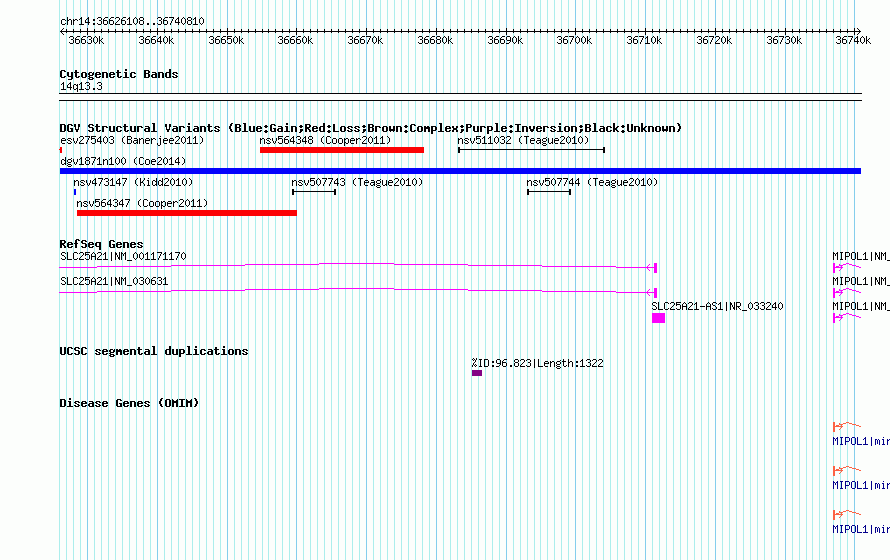The image size is (890, 560).
Task: Click the SLC25A21 NM_030631 transcript end arrow
Action: (x=652, y=293)
